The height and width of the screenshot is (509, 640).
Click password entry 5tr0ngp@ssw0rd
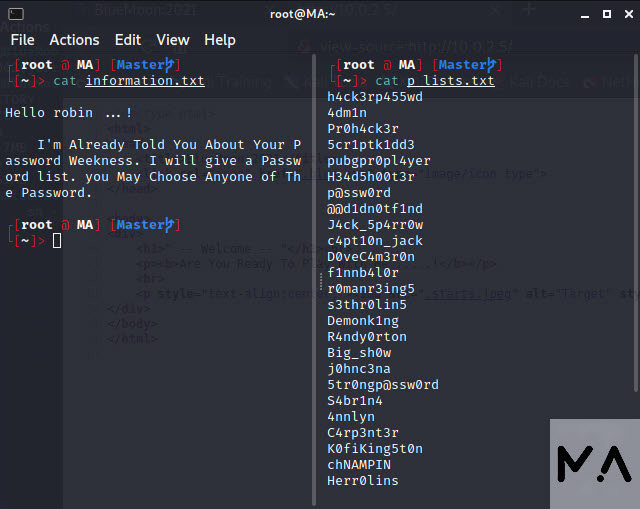[383, 385]
